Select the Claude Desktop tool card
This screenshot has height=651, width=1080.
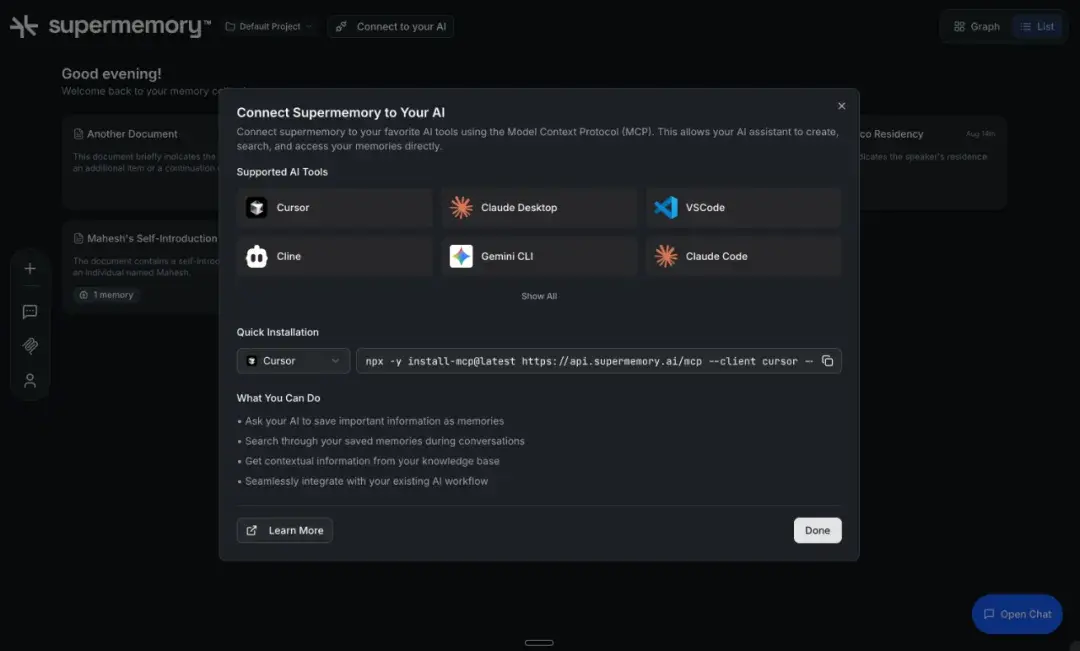tap(539, 207)
